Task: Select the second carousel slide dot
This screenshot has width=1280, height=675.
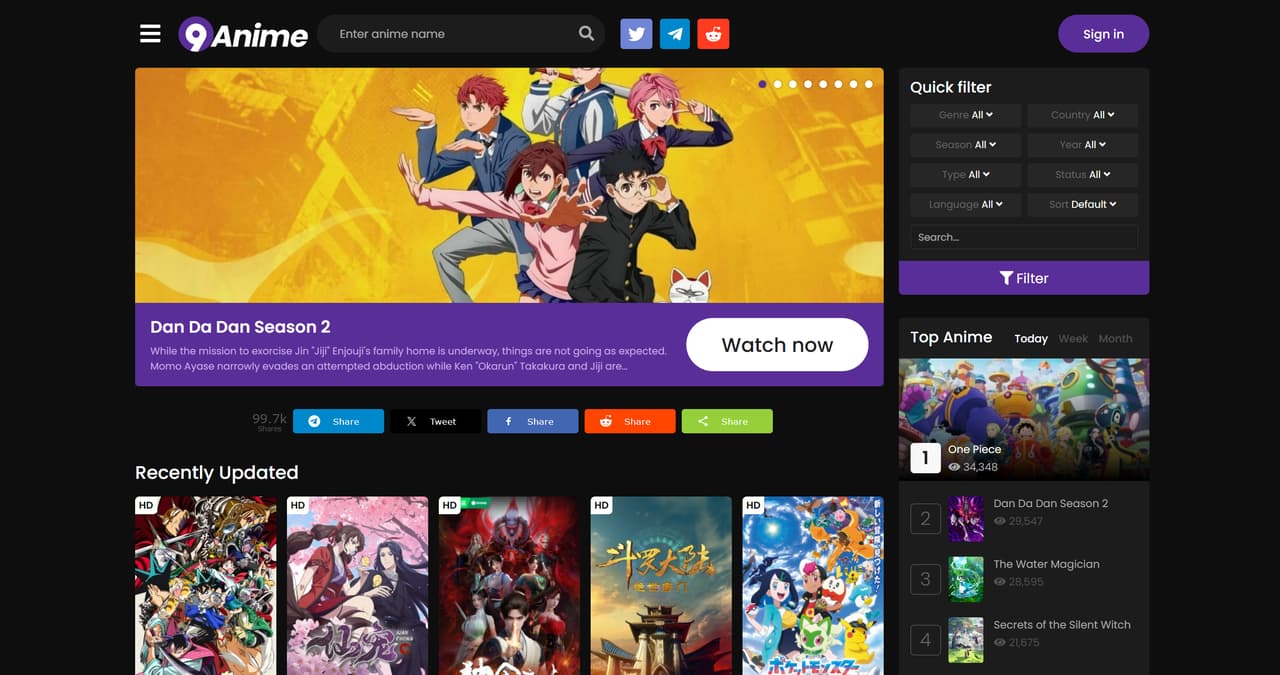Action: coord(778,84)
